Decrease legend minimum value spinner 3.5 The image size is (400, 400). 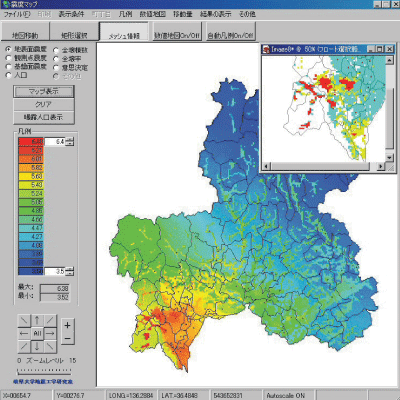pyautogui.click(x=70, y=273)
